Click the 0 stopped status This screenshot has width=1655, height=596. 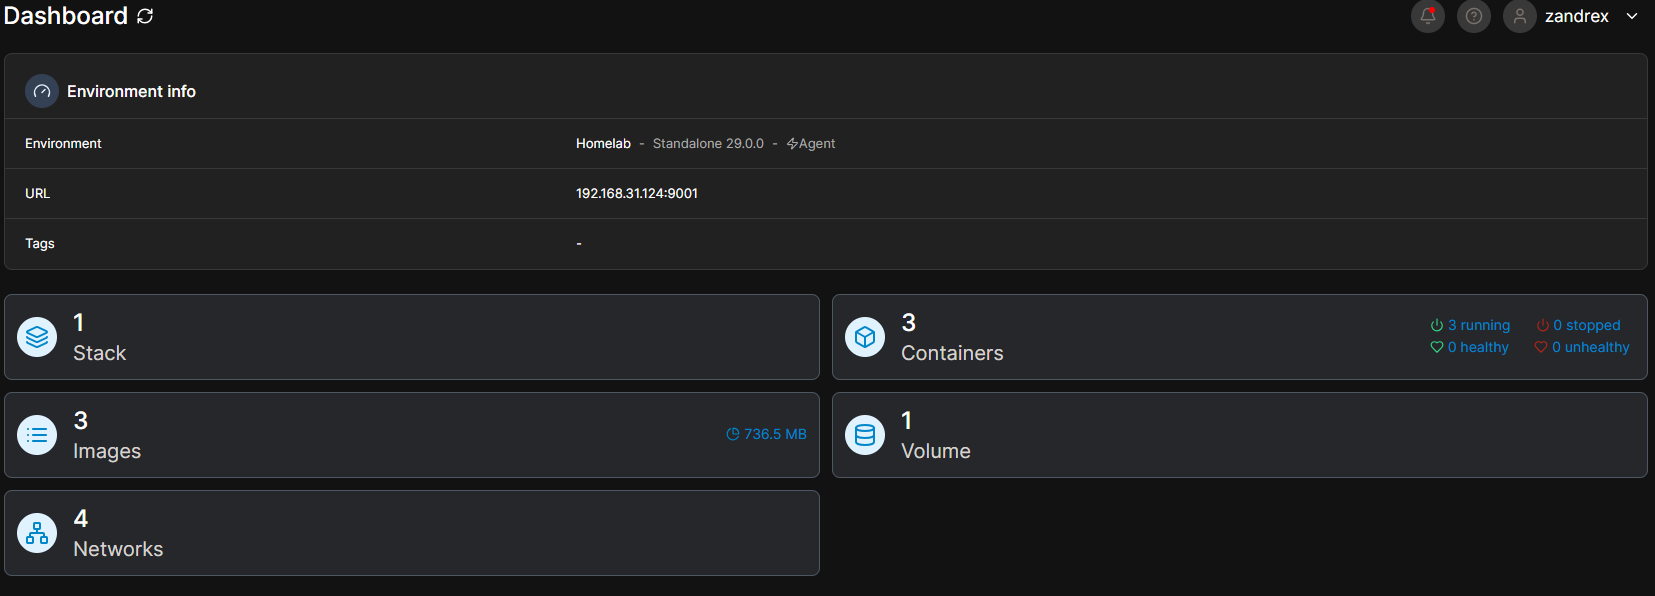tap(1578, 325)
